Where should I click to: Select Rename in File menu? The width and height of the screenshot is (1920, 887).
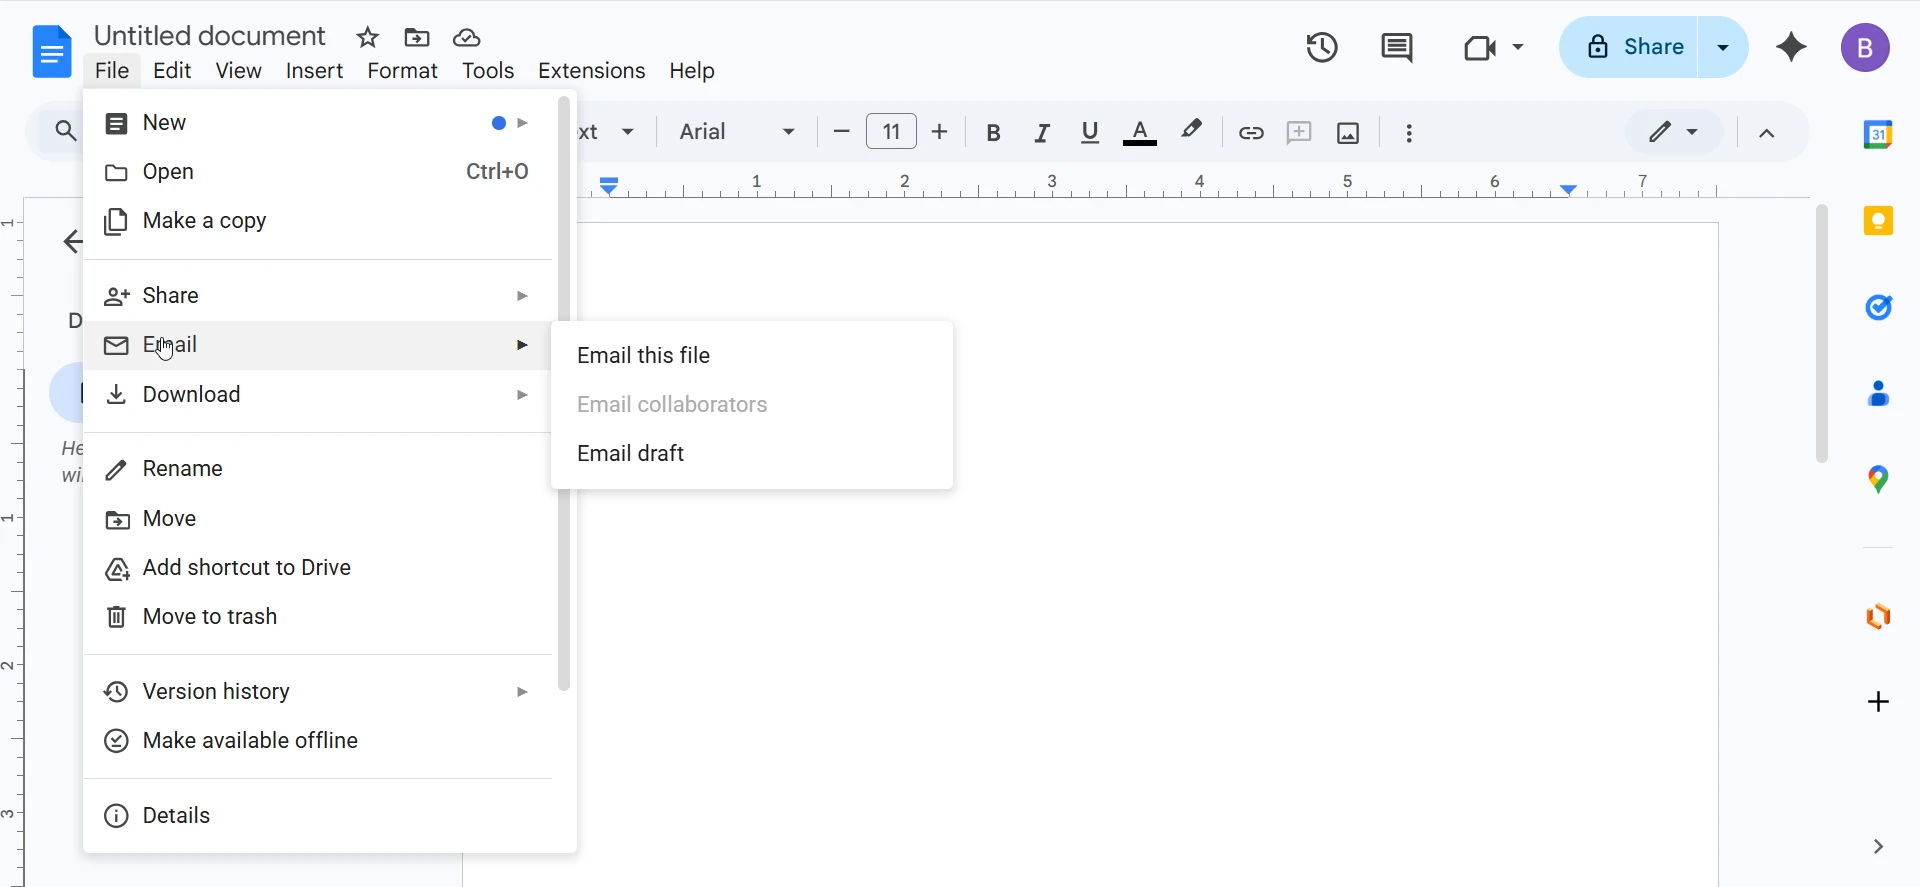[x=318, y=469]
